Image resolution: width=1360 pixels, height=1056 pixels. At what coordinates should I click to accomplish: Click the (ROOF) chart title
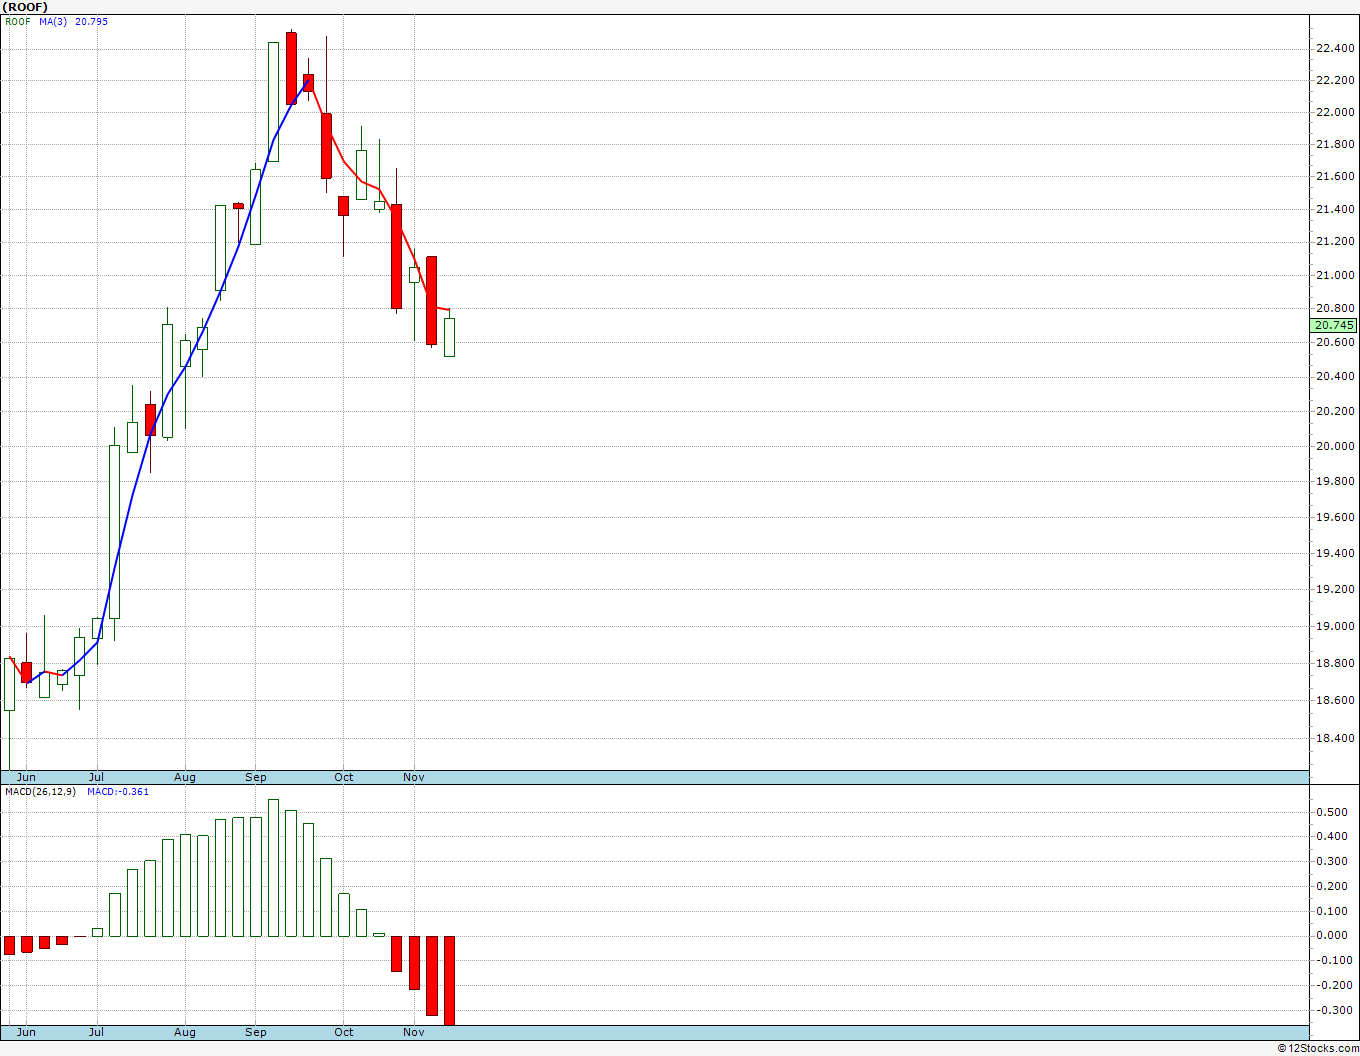[25, 6]
